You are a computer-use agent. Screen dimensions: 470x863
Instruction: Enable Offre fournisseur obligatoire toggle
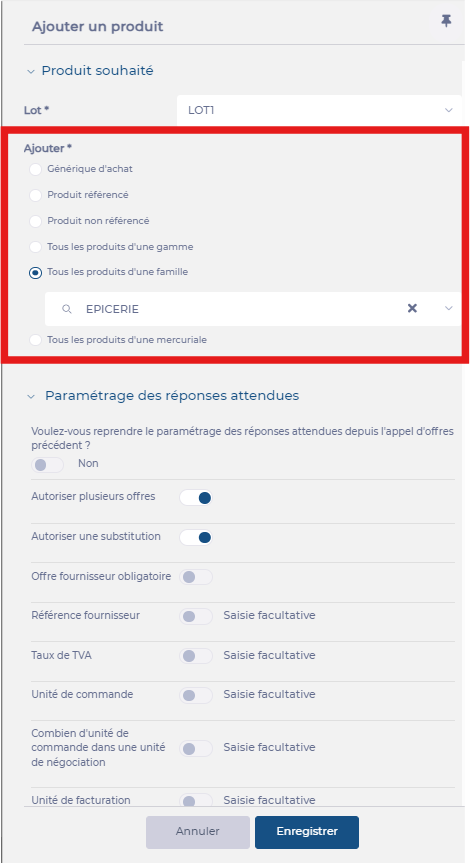coord(196,577)
